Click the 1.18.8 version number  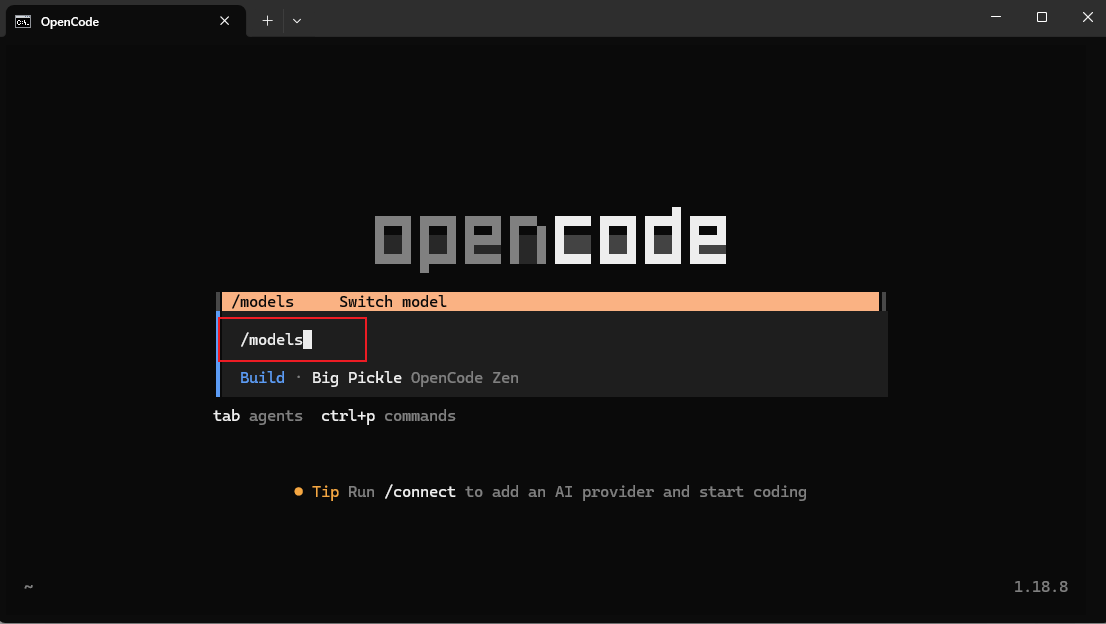tap(1040, 587)
